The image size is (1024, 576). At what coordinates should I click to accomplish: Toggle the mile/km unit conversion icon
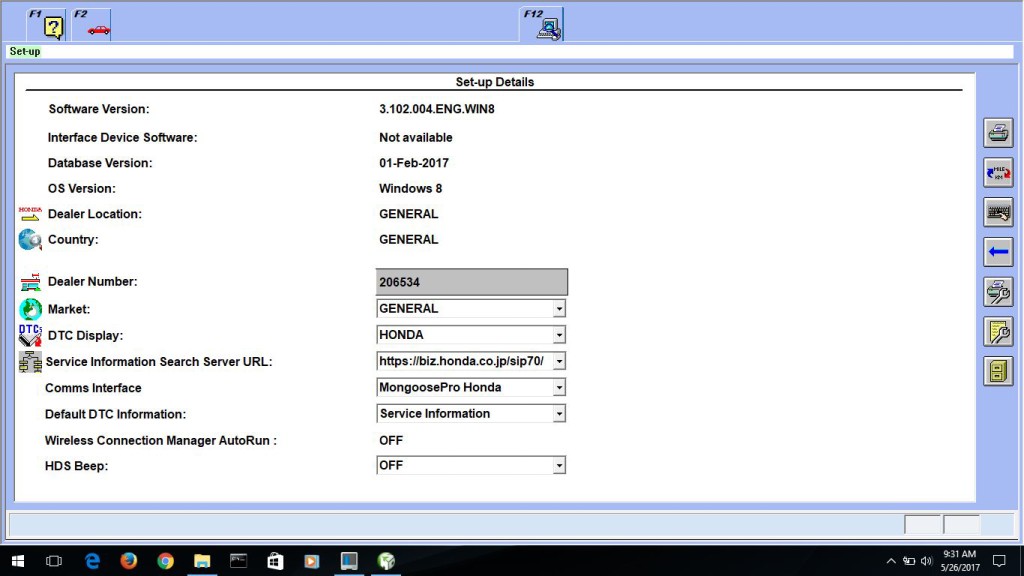(x=997, y=172)
